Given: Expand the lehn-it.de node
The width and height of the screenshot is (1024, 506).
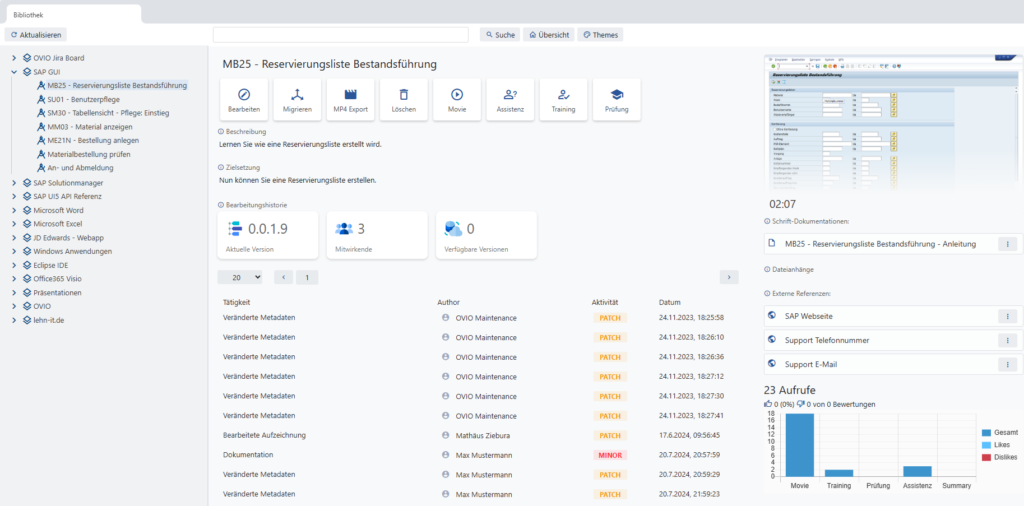Looking at the screenshot, I should point(14,320).
